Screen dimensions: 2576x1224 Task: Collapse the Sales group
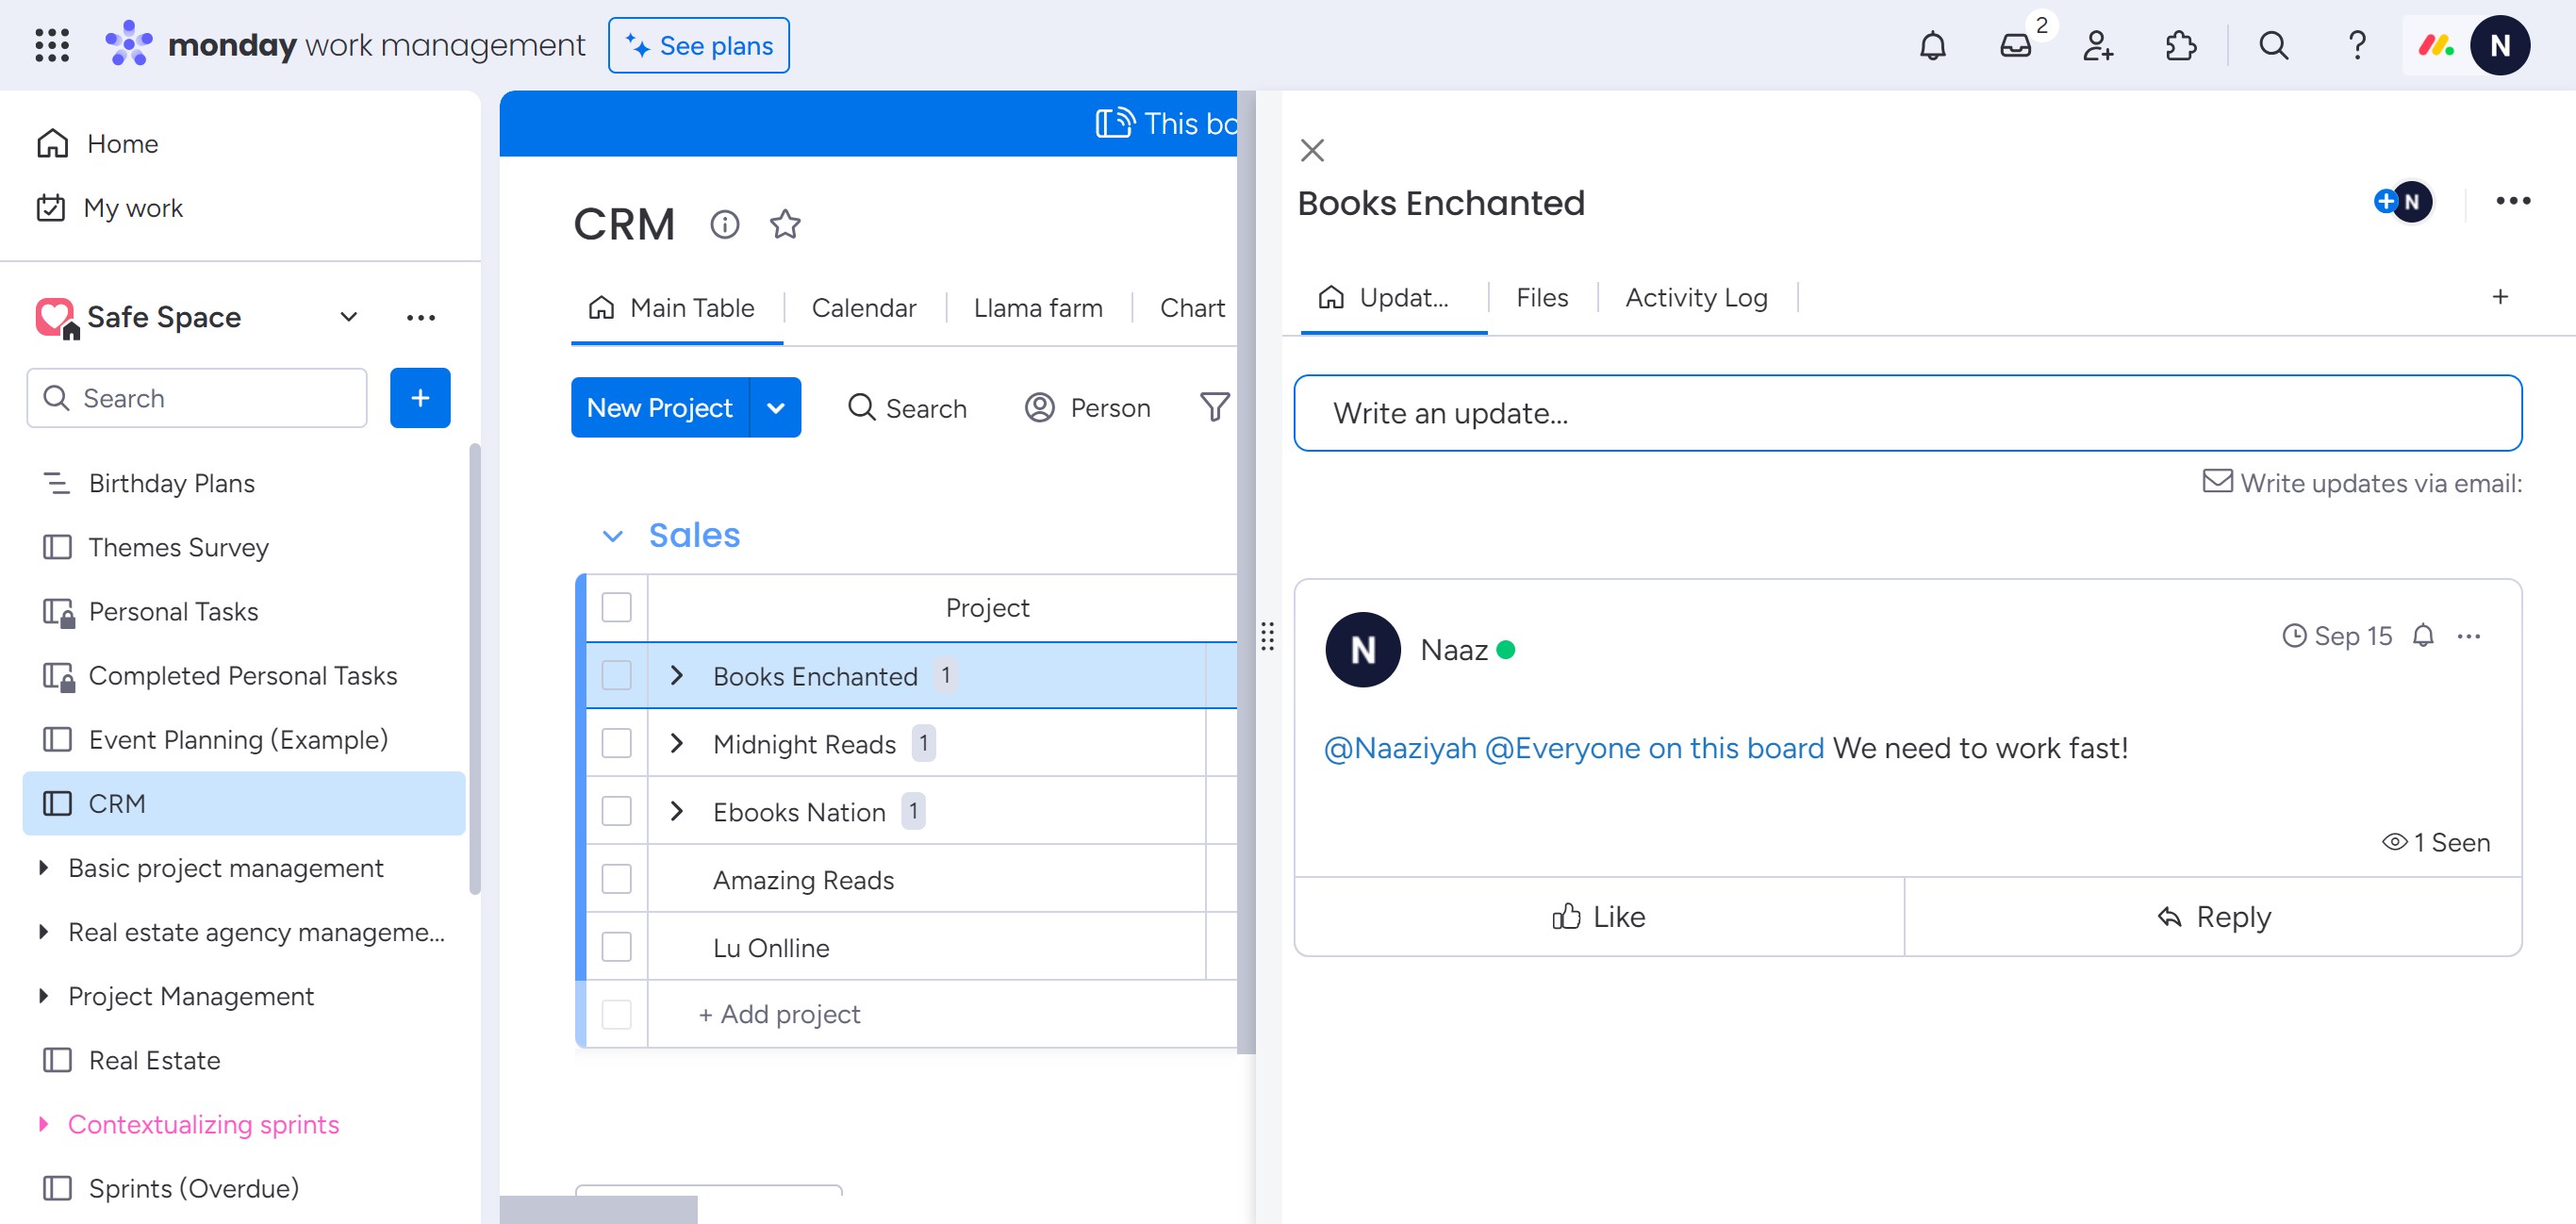tap(613, 536)
